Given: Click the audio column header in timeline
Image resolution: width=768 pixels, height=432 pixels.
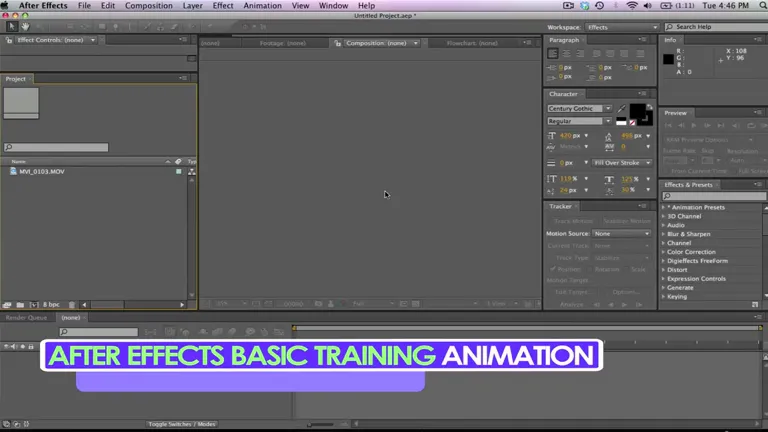Looking at the screenshot, I should point(13,346).
